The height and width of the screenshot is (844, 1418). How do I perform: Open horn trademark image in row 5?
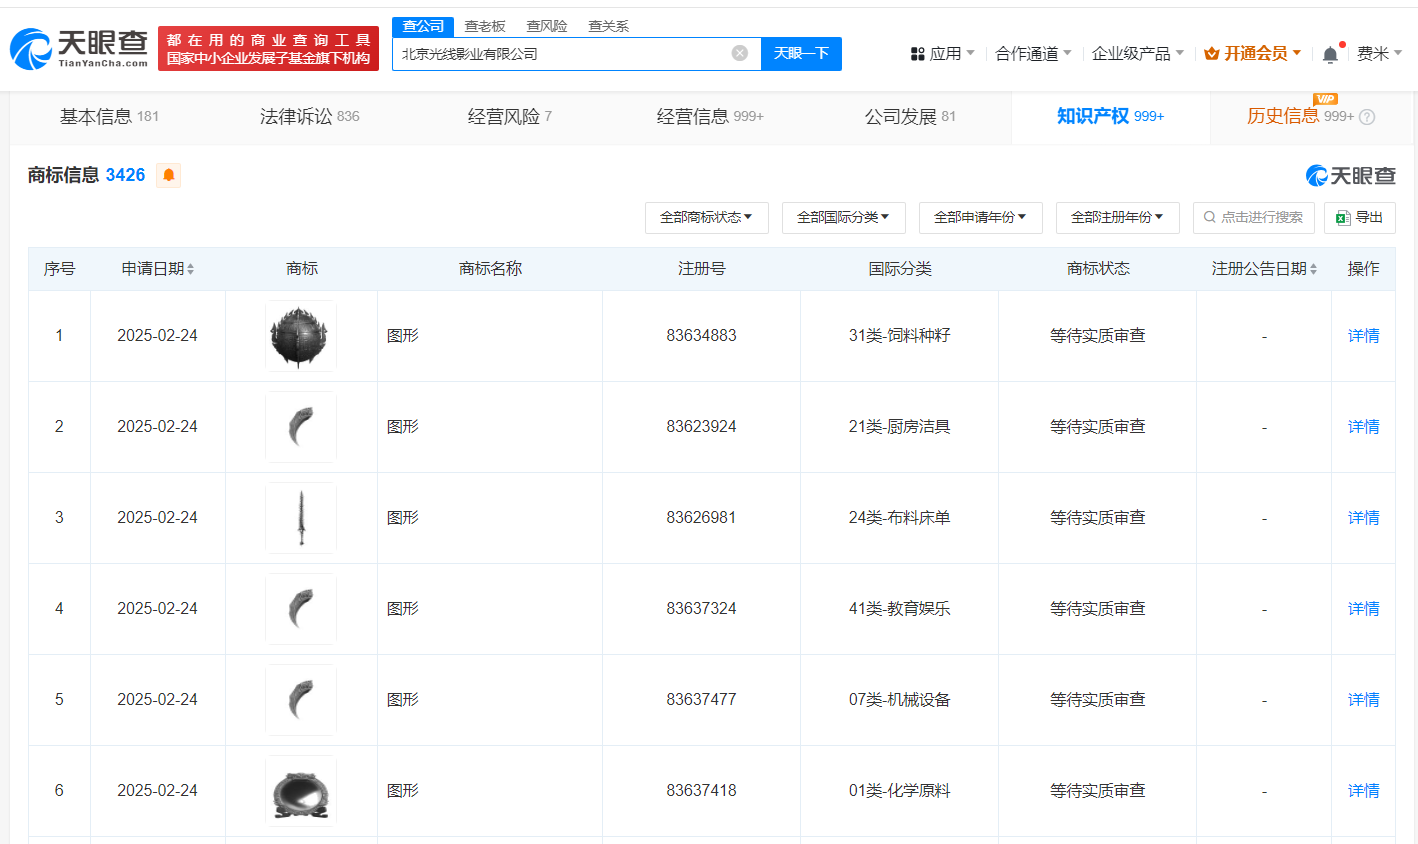tap(301, 700)
